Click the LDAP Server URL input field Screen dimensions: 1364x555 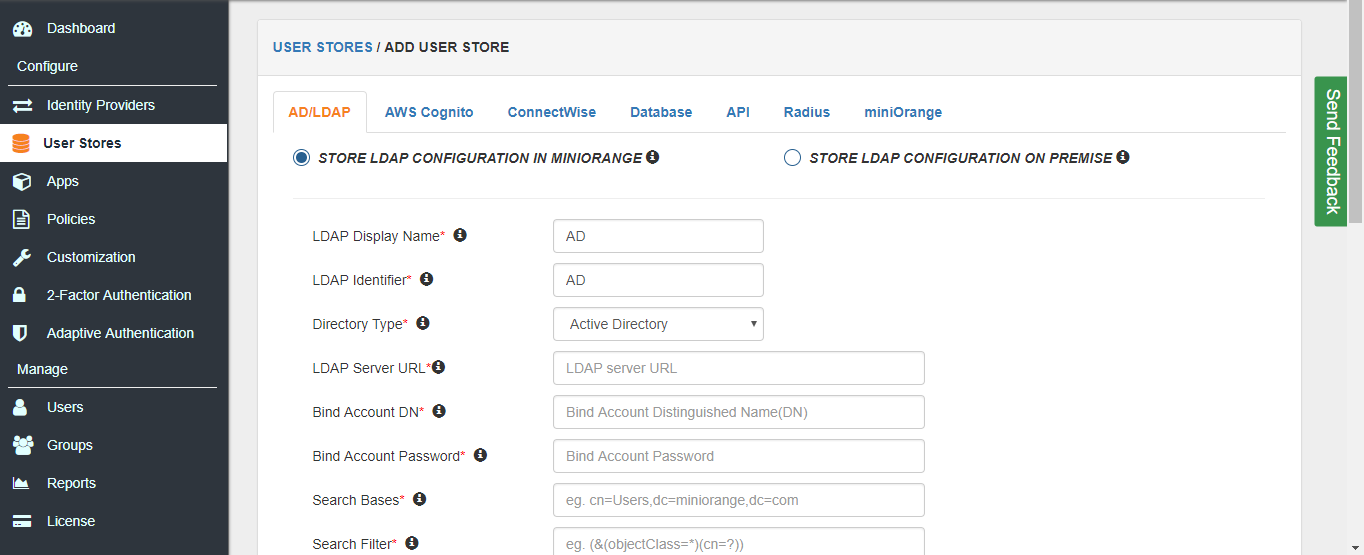(739, 368)
